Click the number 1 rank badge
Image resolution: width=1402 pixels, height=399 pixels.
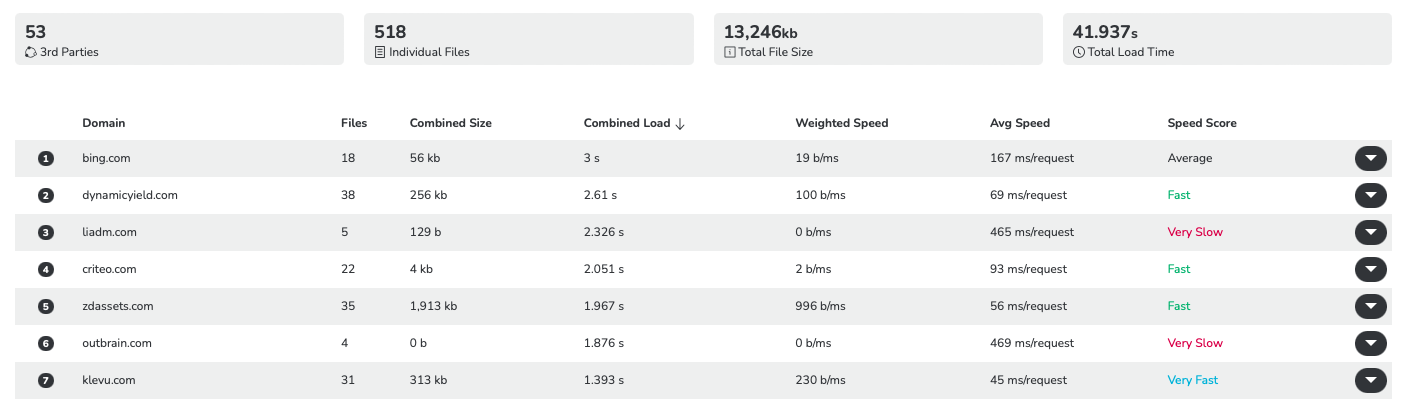pyautogui.click(x=45, y=158)
